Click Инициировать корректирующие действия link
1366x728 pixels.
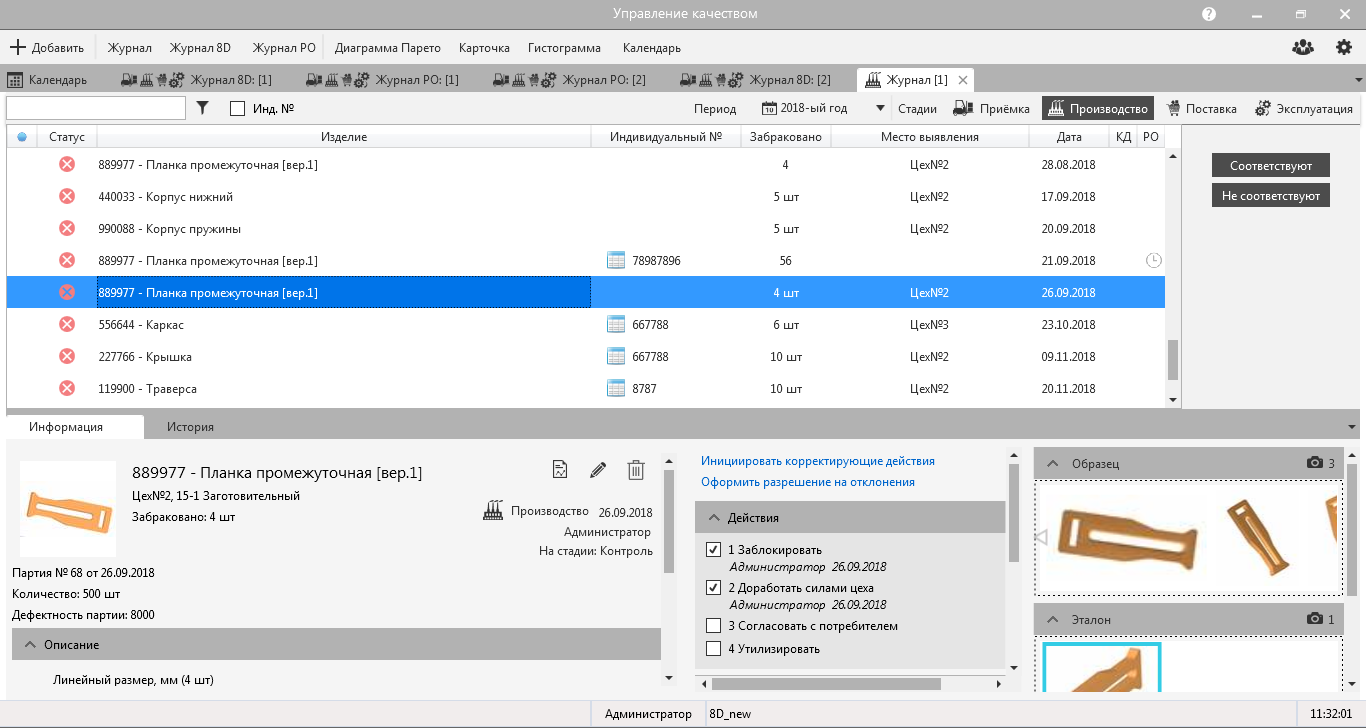[x=818, y=461]
